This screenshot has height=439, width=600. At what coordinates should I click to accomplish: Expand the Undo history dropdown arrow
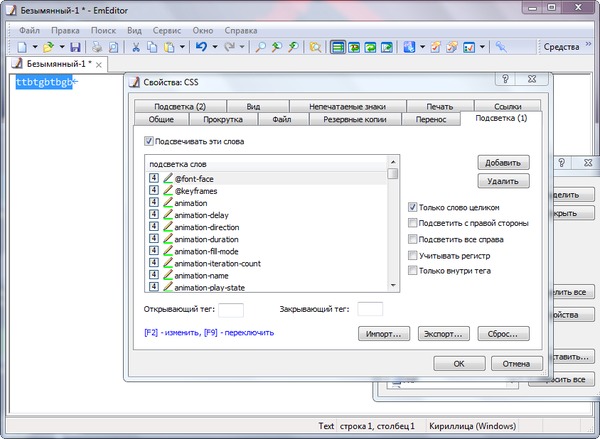(216, 47)
